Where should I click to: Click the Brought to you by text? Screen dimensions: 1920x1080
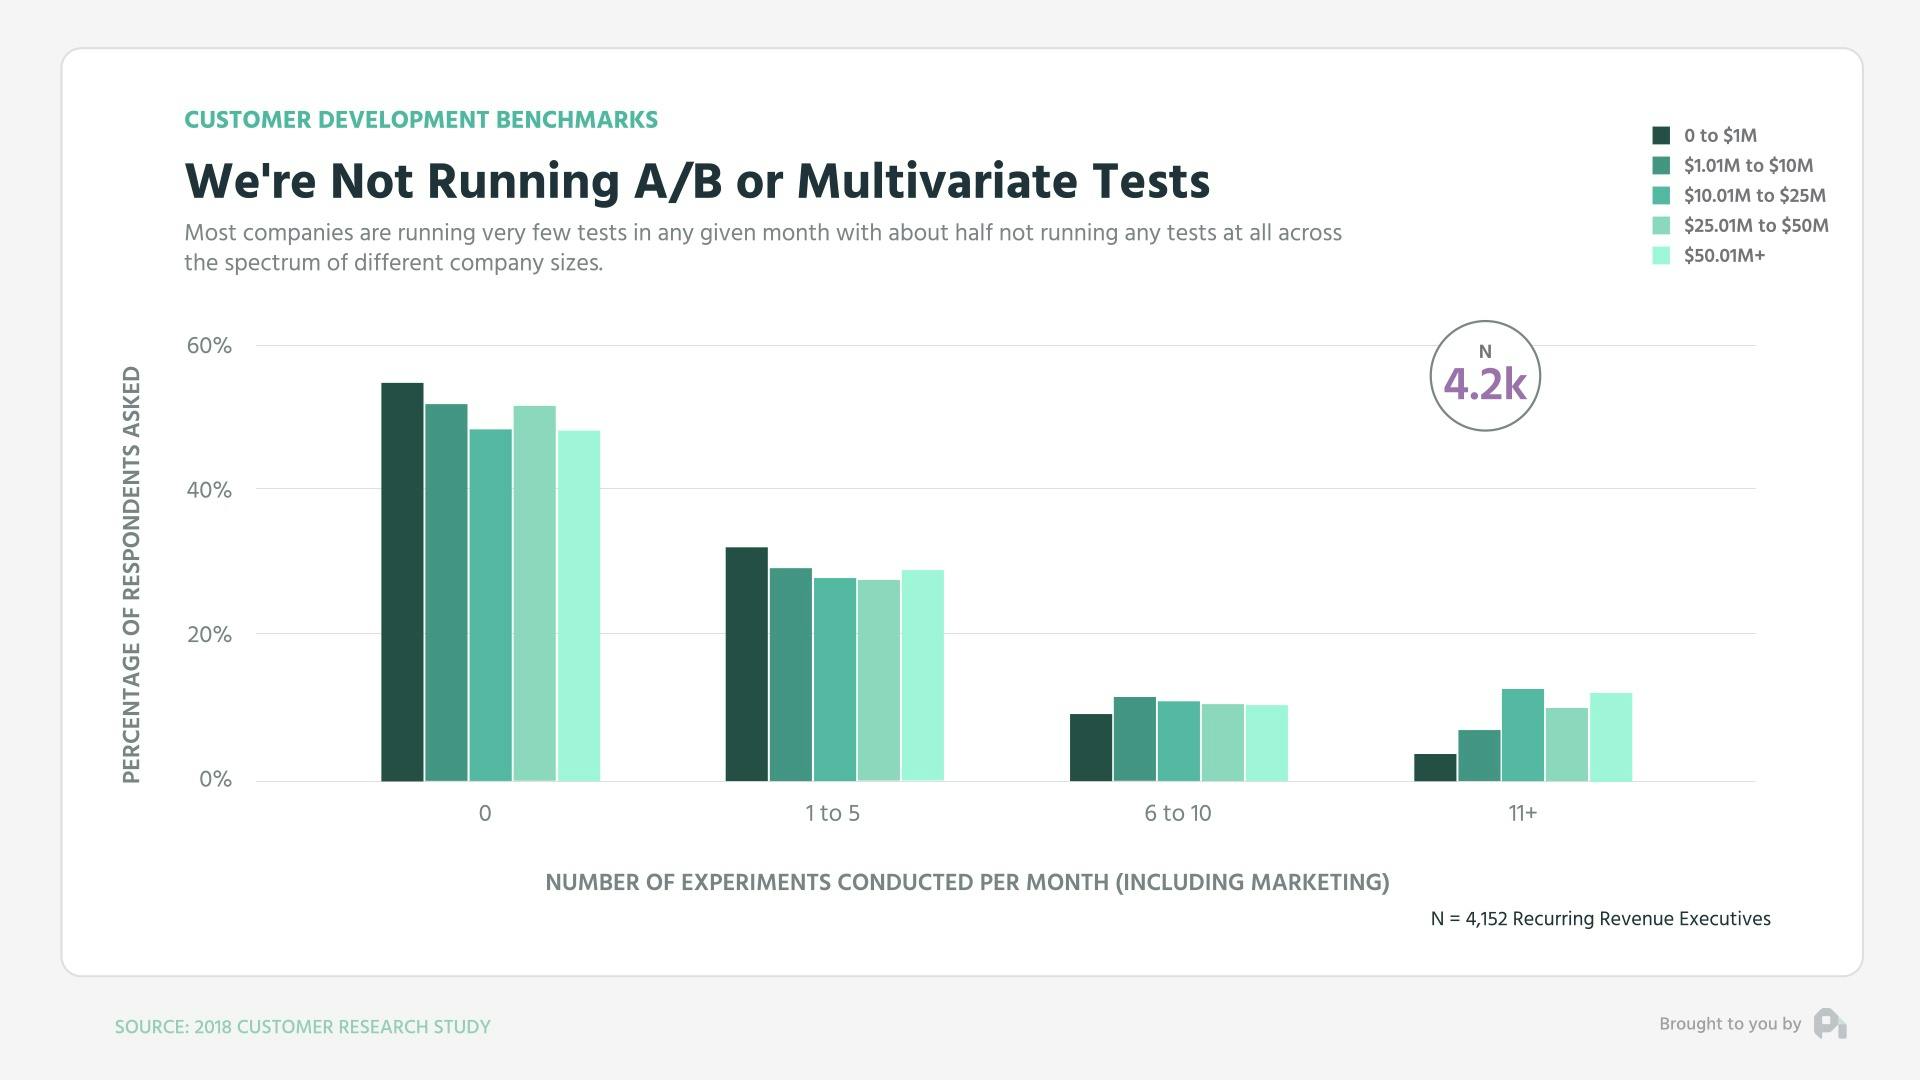pos(1729,1024)
